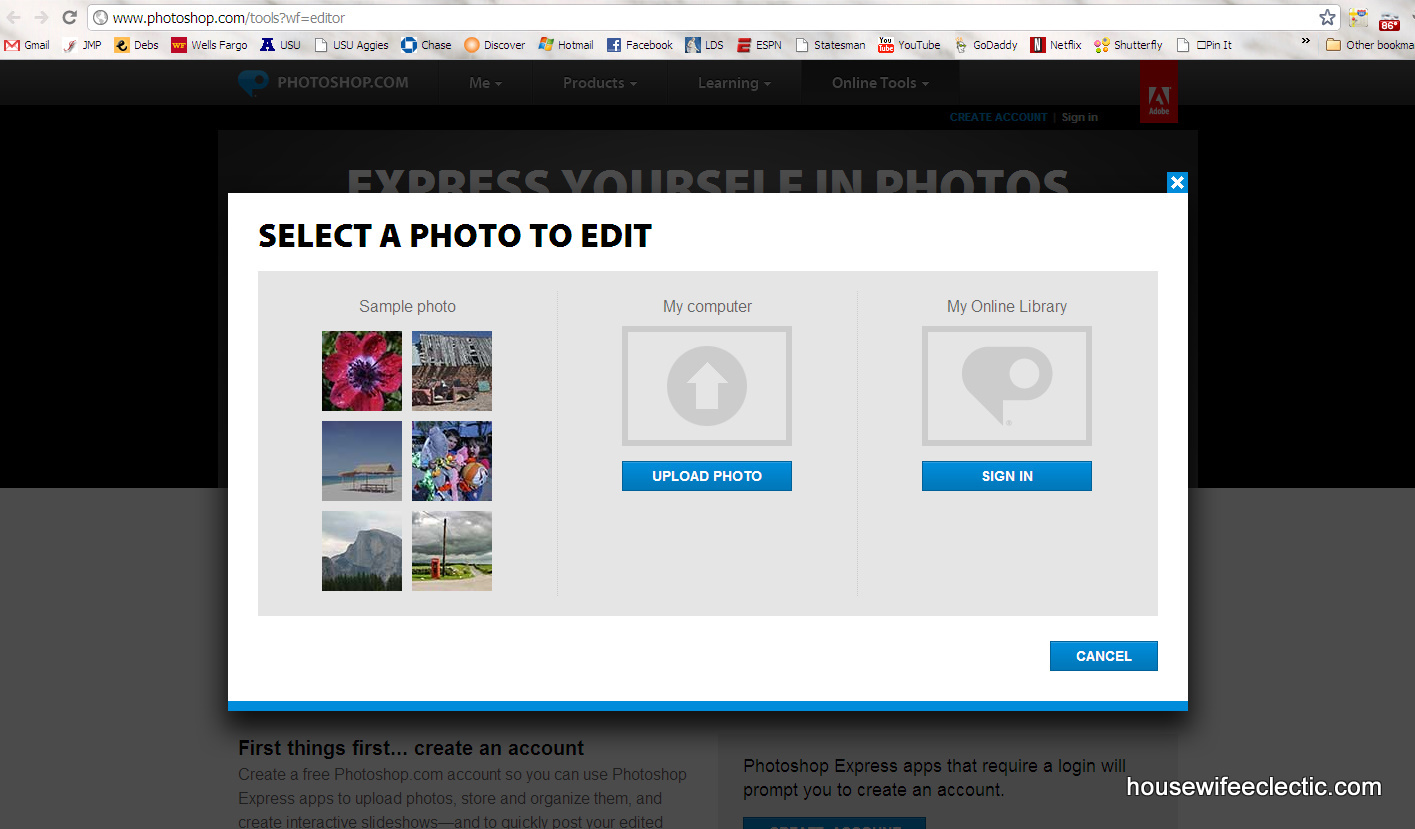Screen dimensions: 1415x829
Task: Click the weather 86° extension icon
Action: (1389, 18)
